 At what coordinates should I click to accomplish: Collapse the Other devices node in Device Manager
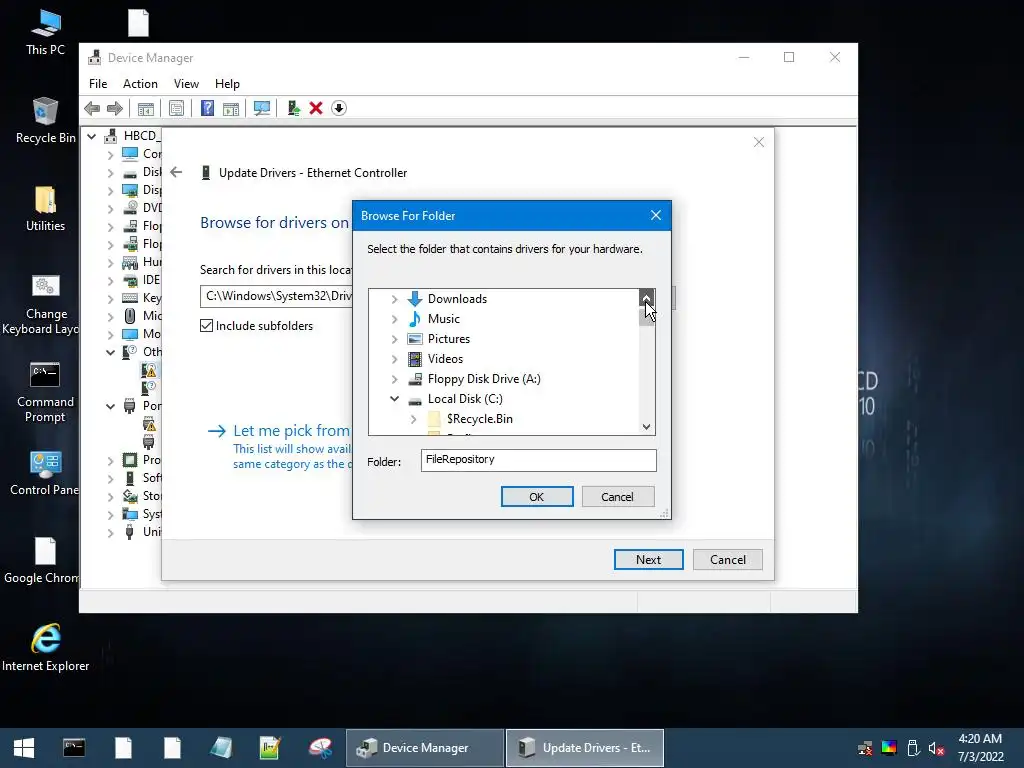(x=110, y=352)
